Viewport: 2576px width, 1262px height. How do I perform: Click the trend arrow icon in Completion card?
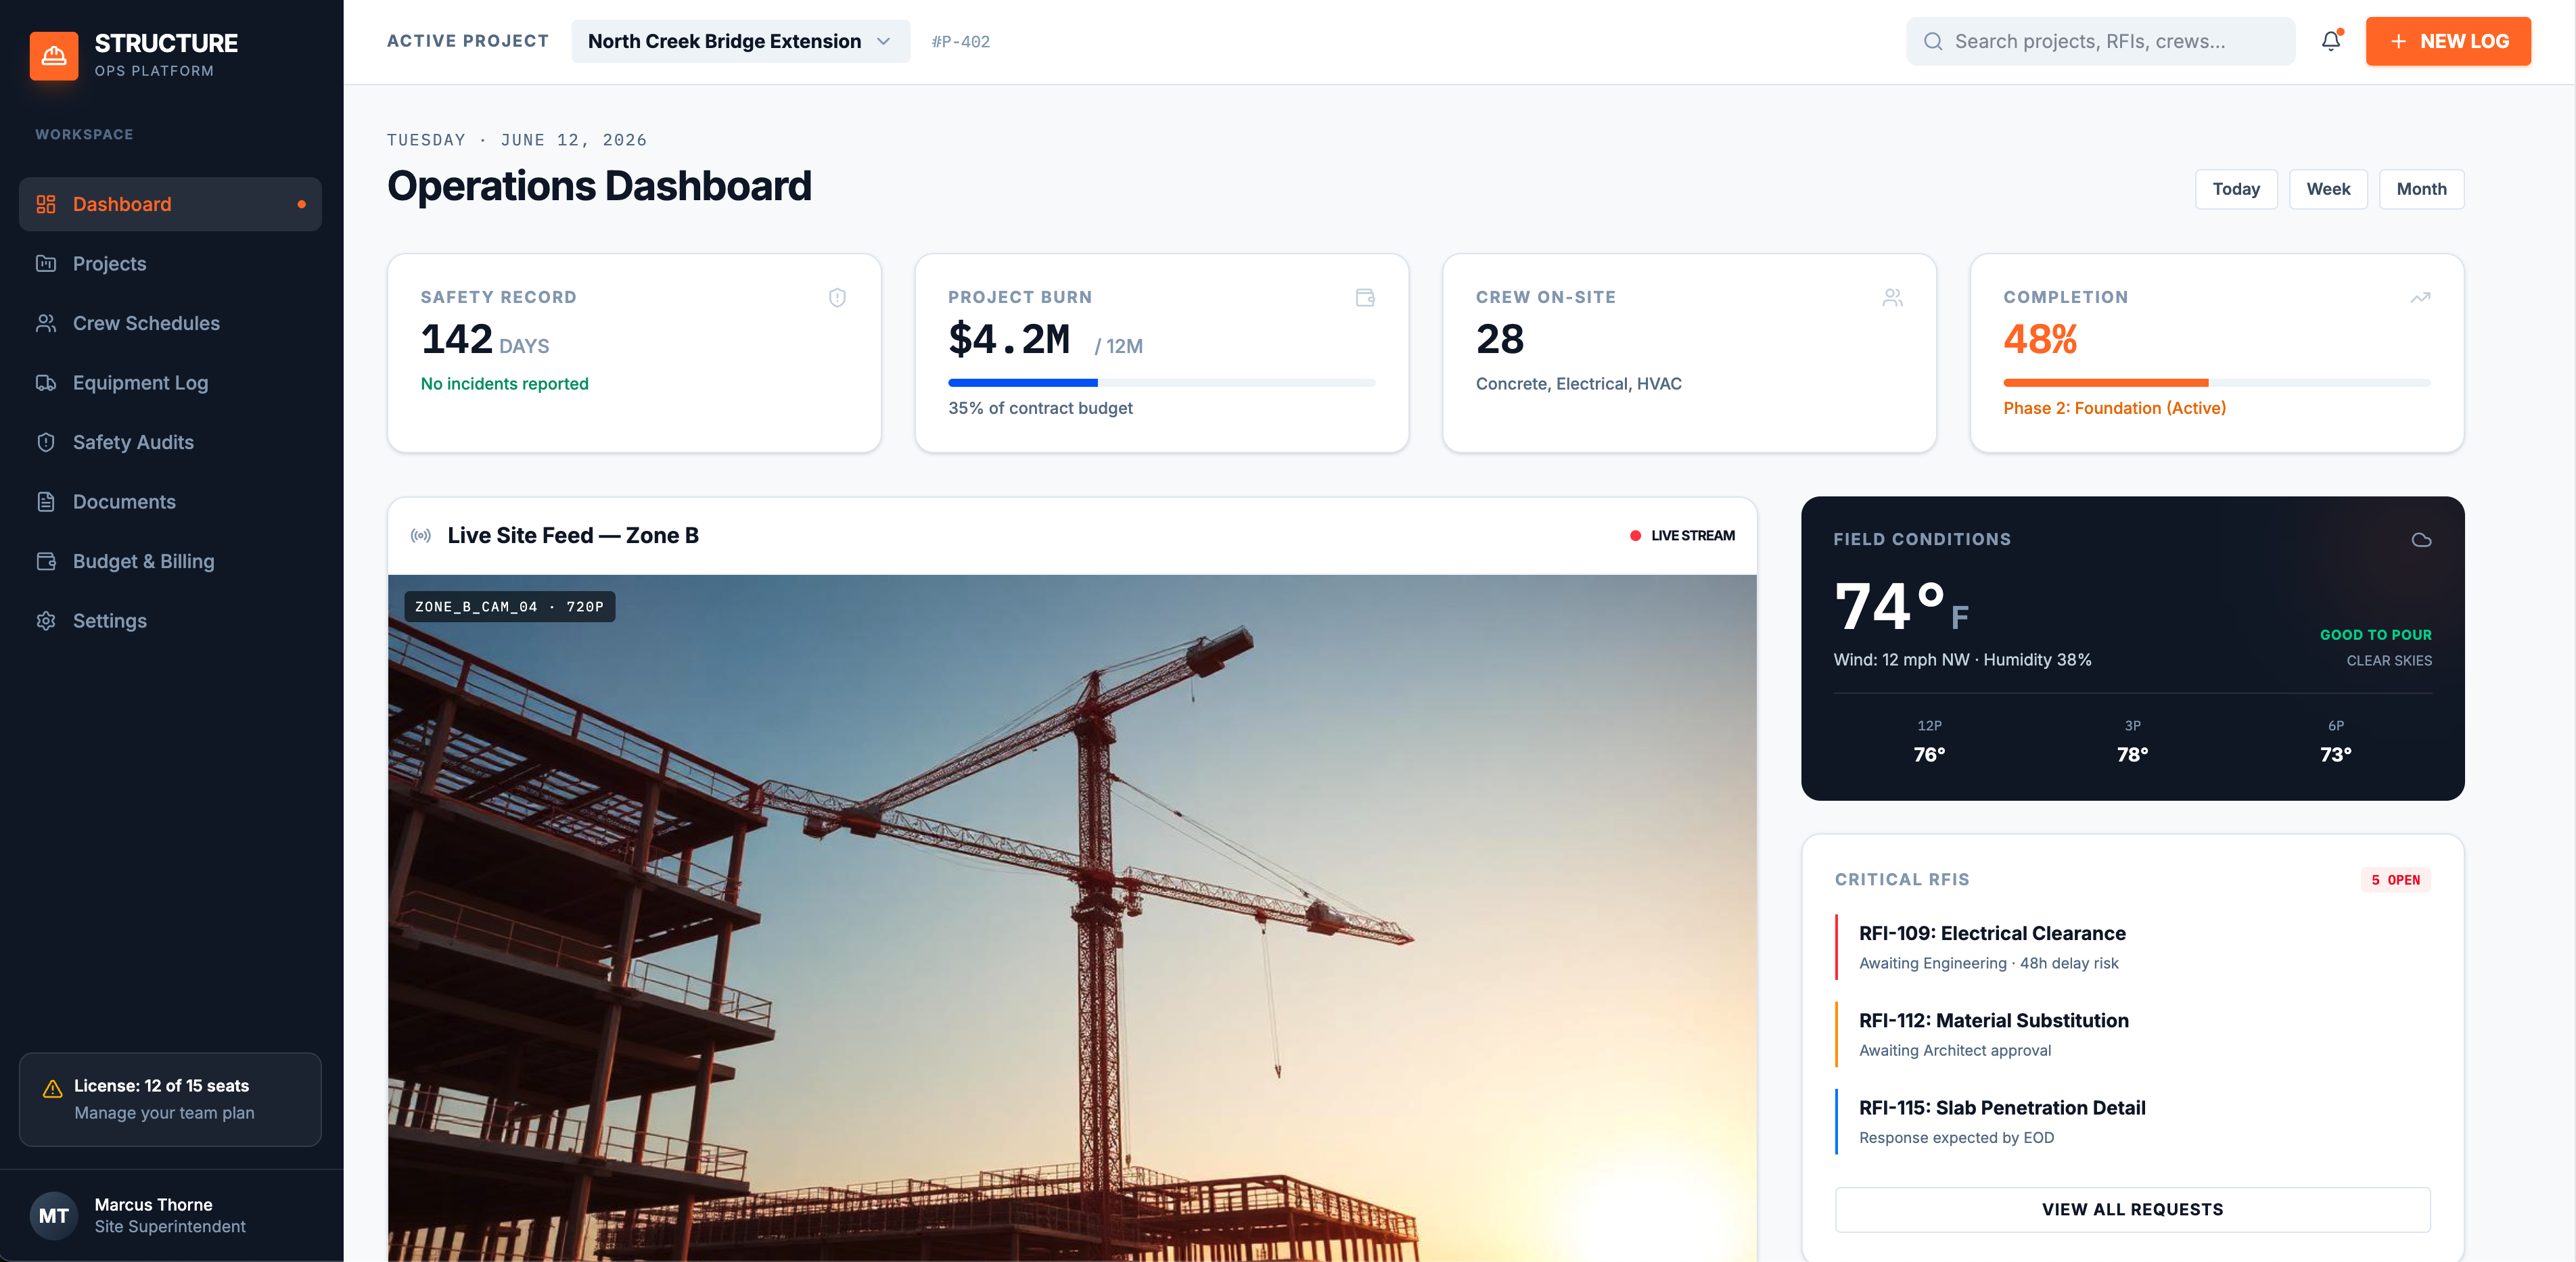(x=2420, y=297)
